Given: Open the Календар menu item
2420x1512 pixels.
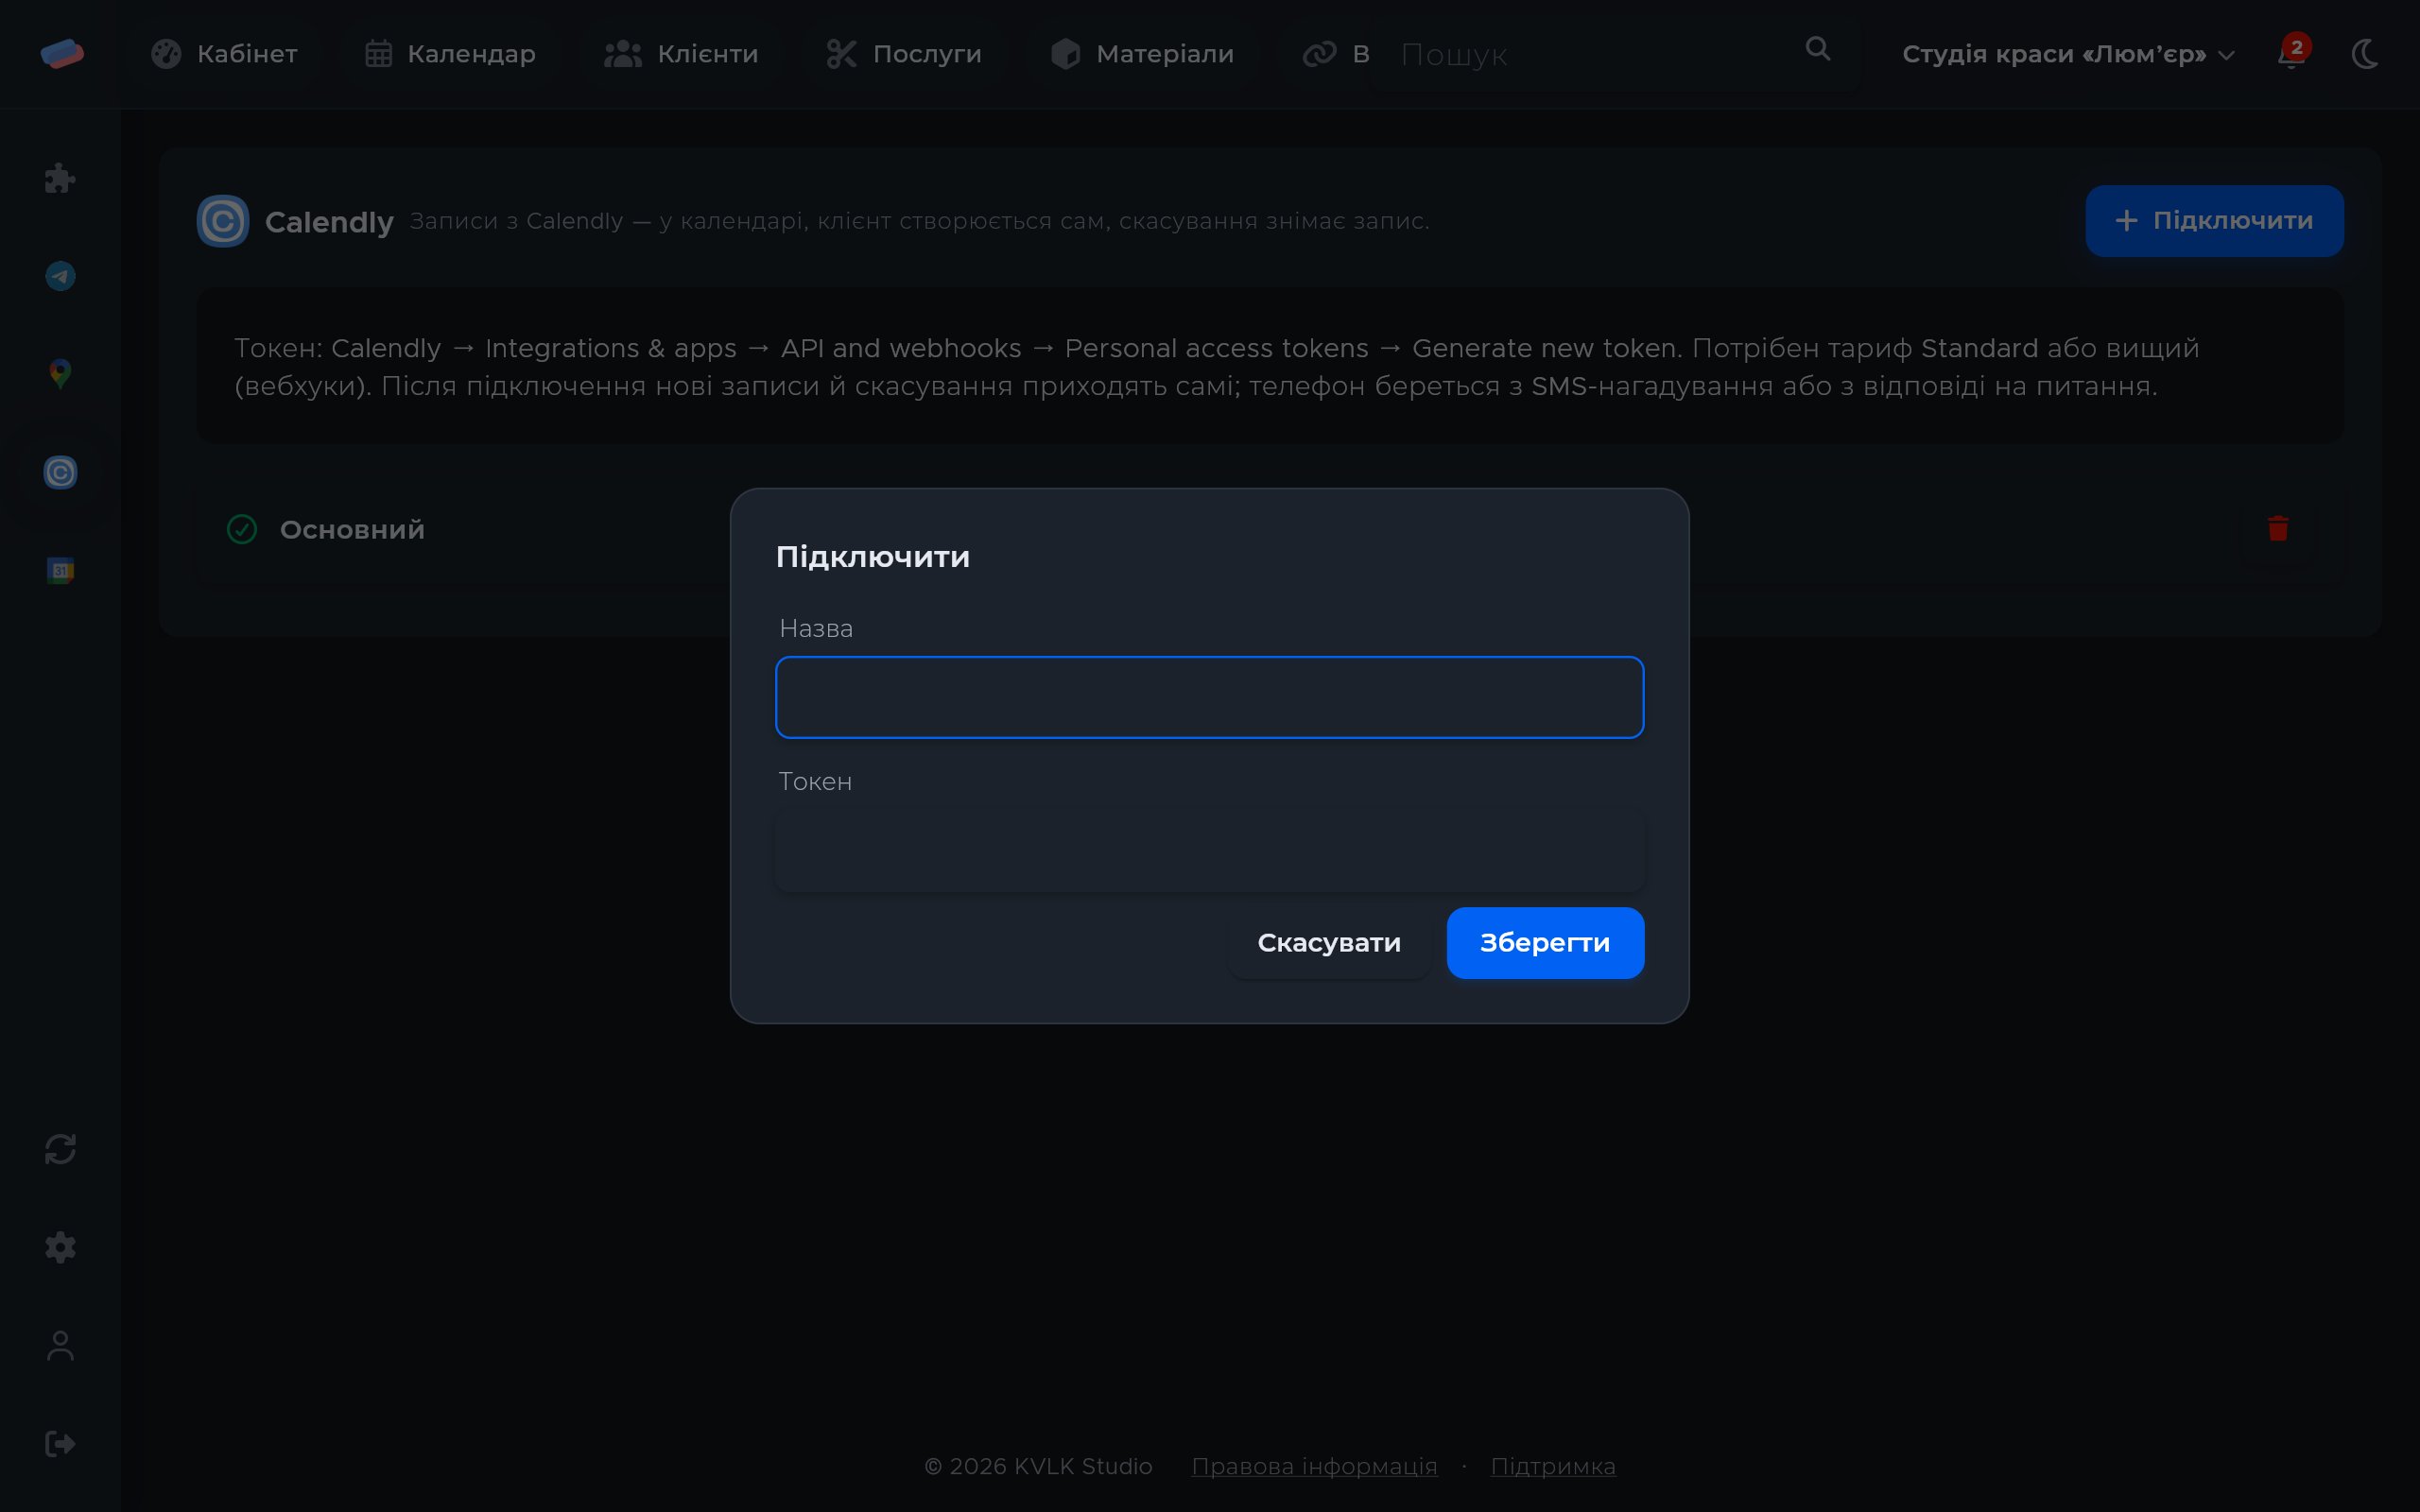Looking at the screenshot, I should tap(450, 54).
